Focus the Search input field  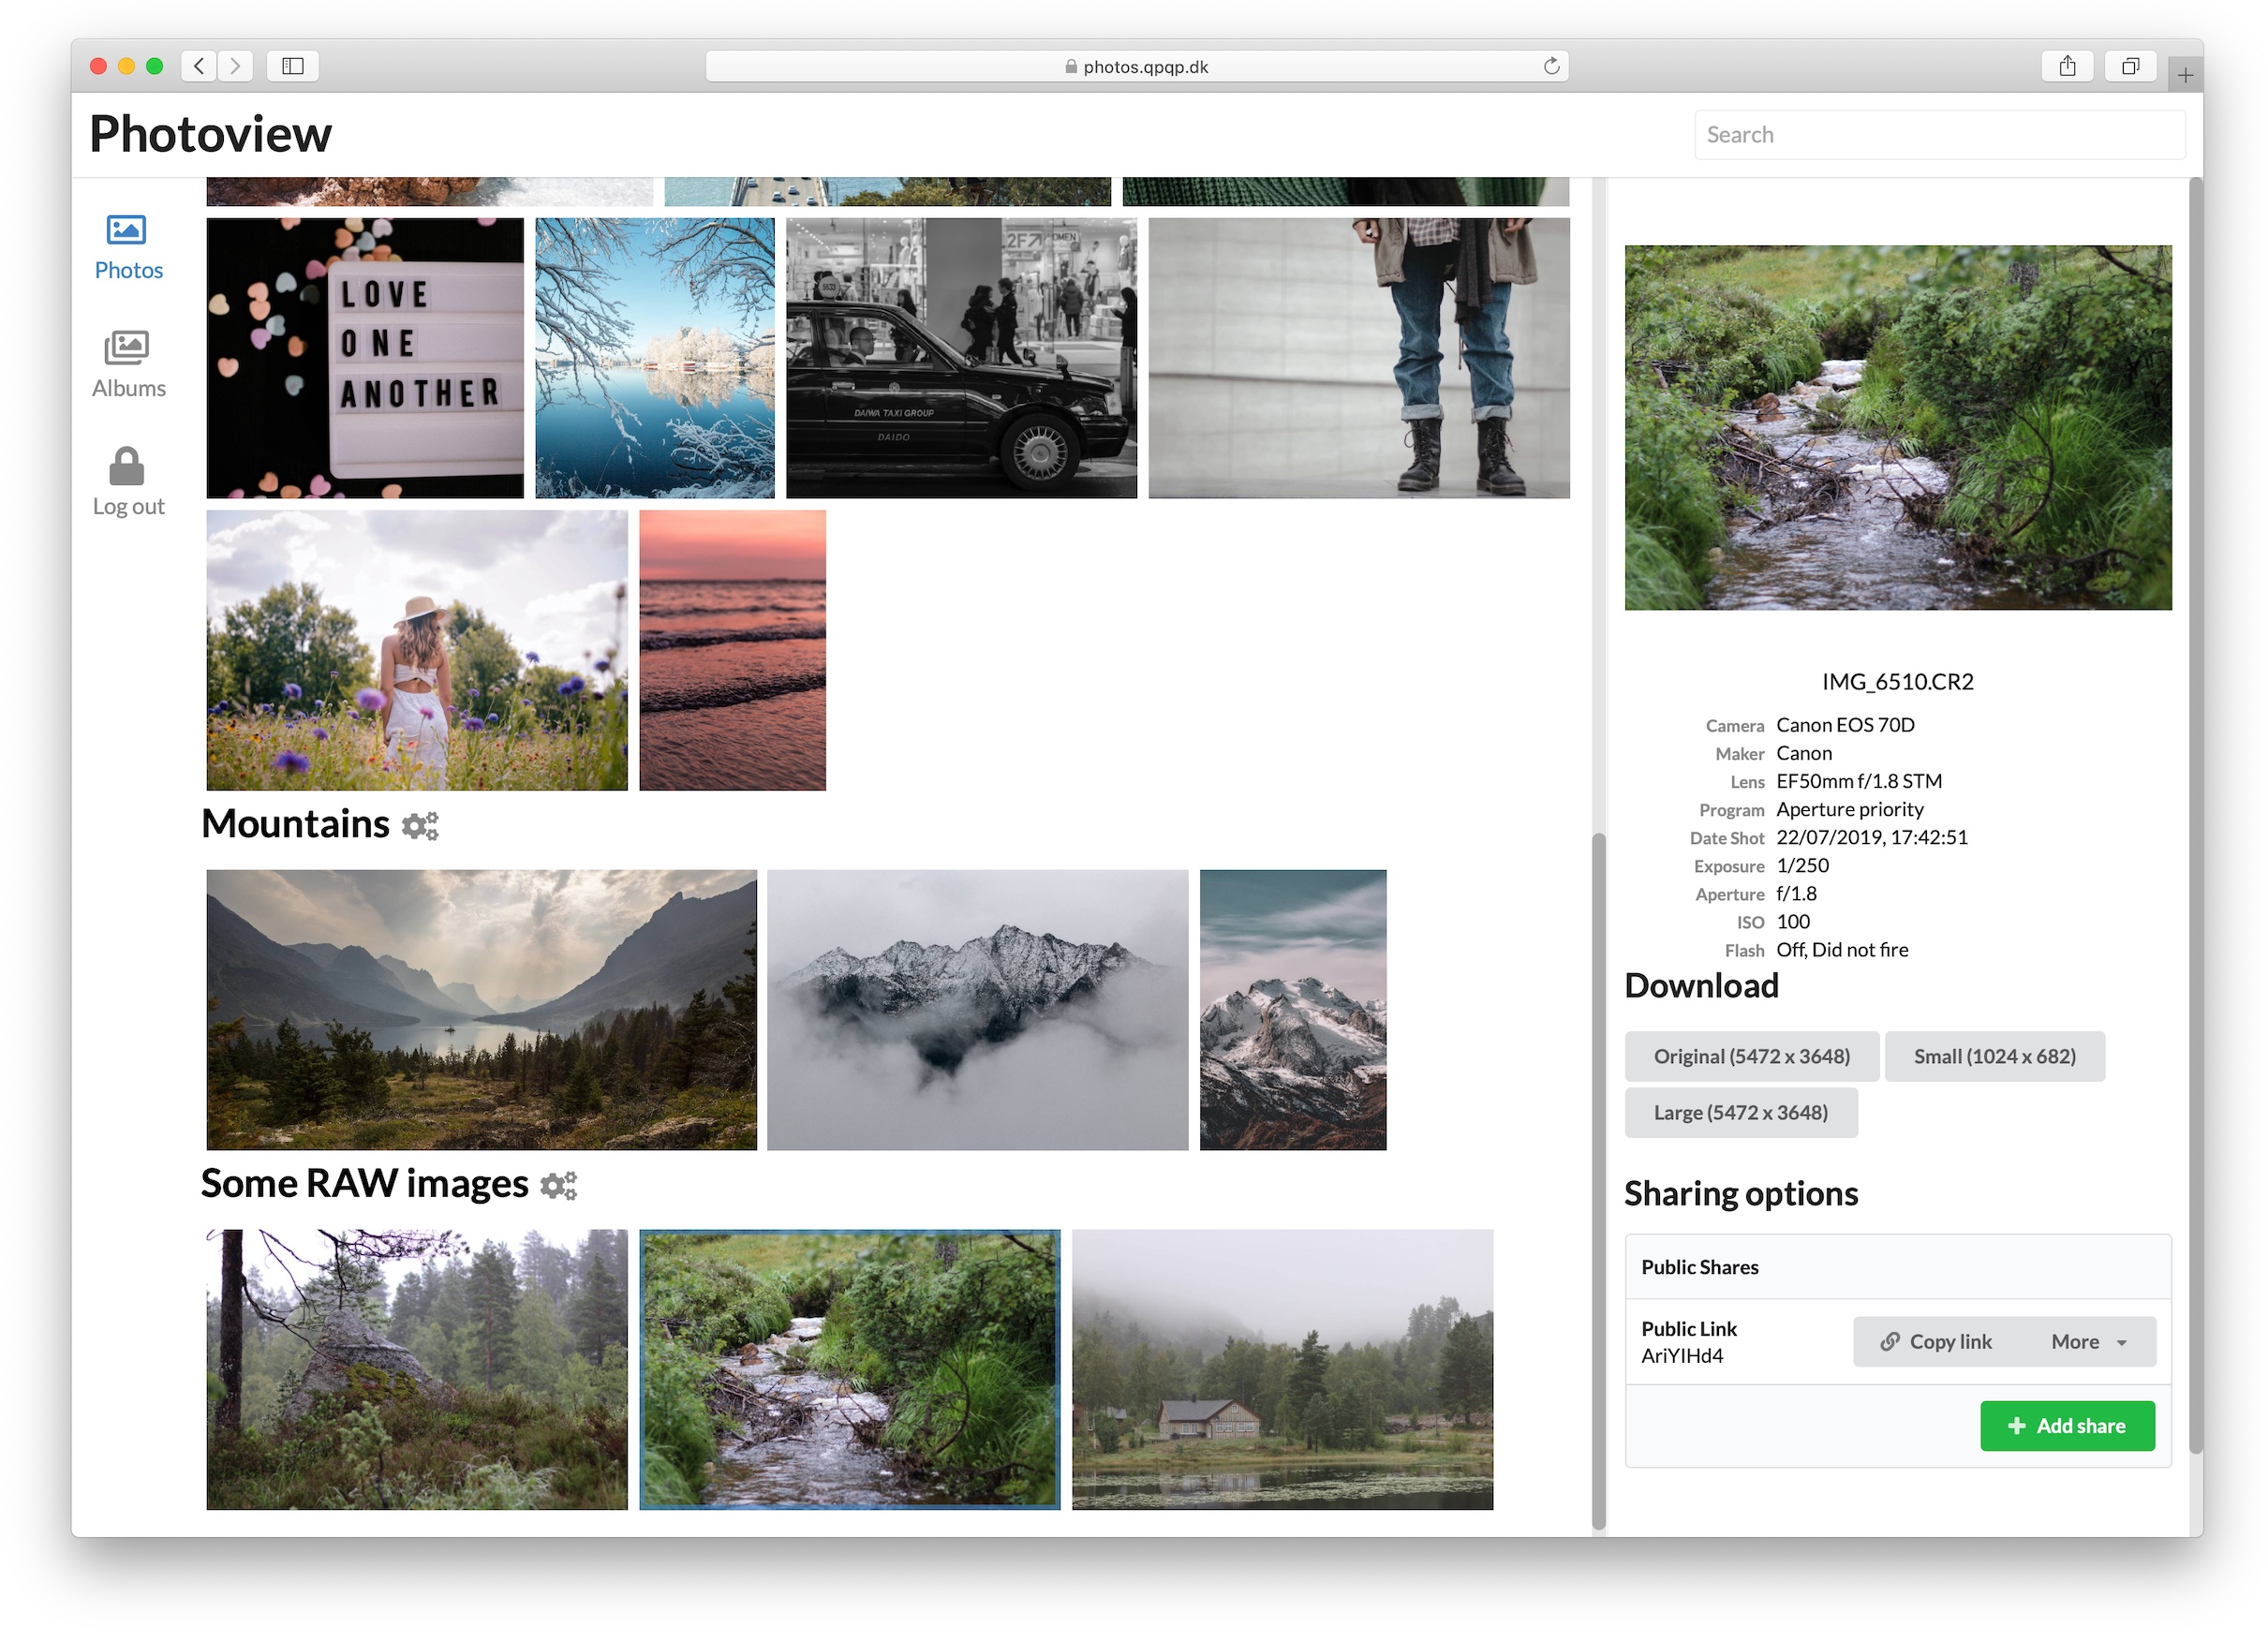(1938, 135)
